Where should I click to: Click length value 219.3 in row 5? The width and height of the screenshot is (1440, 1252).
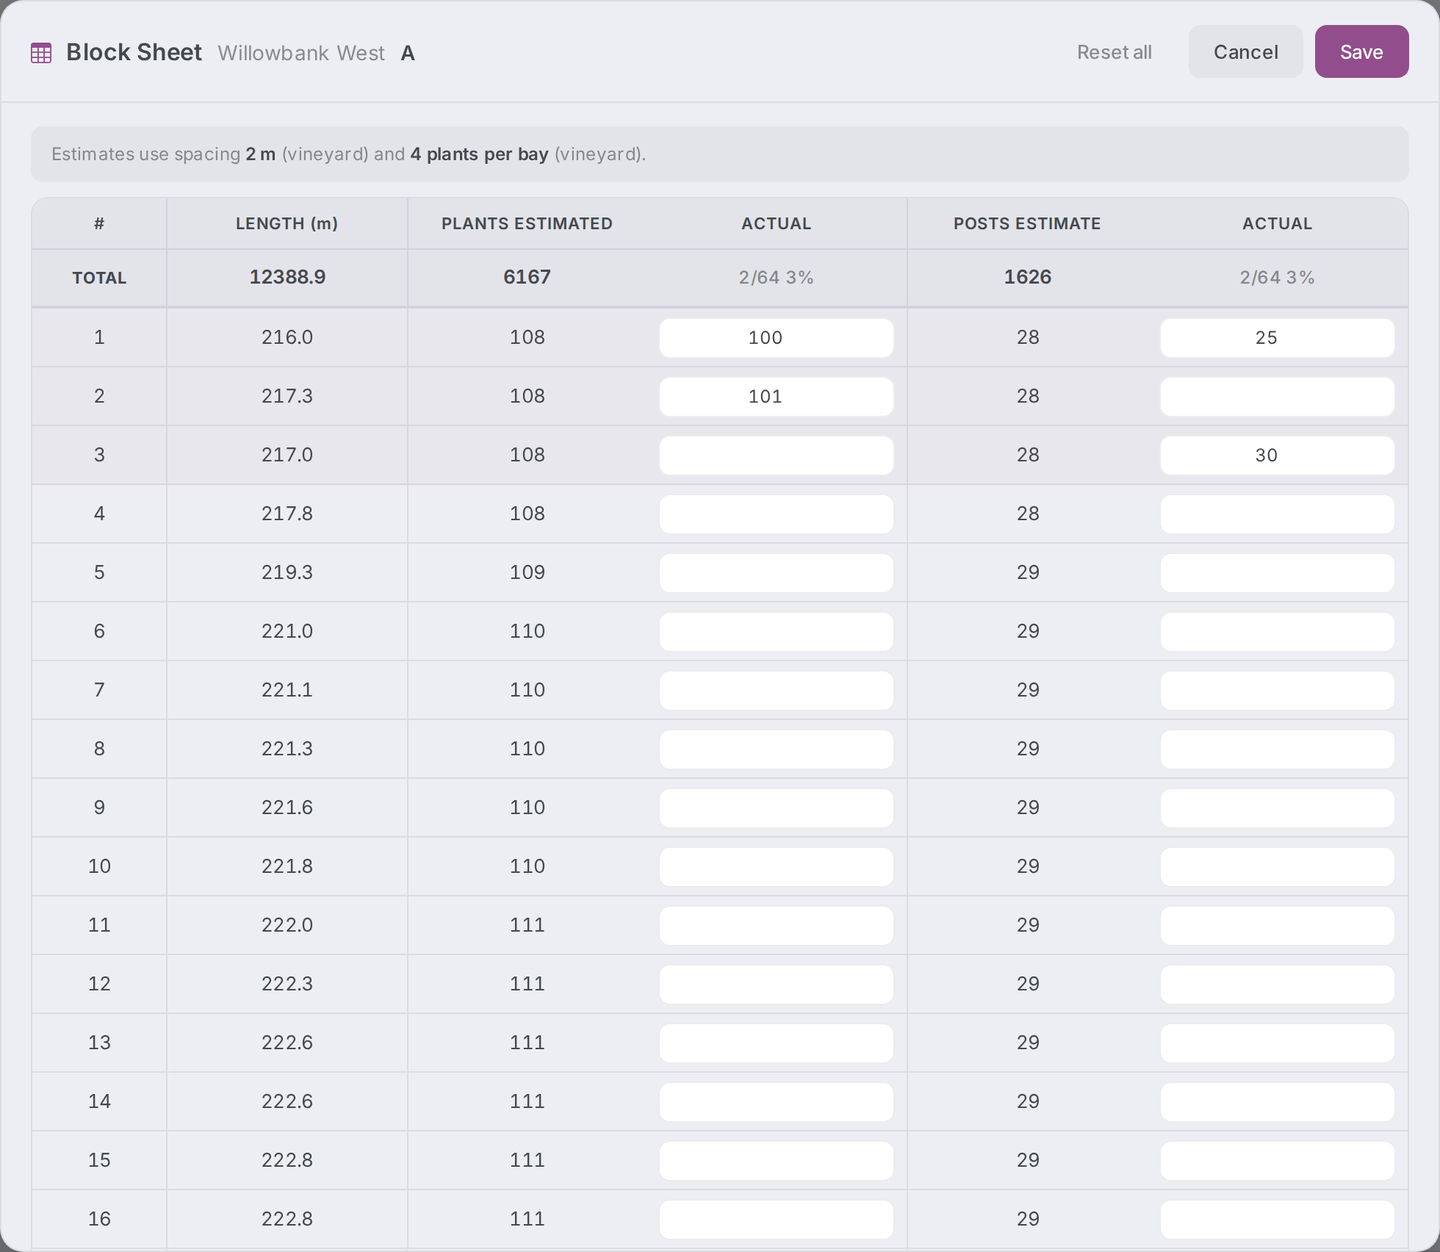287,573
